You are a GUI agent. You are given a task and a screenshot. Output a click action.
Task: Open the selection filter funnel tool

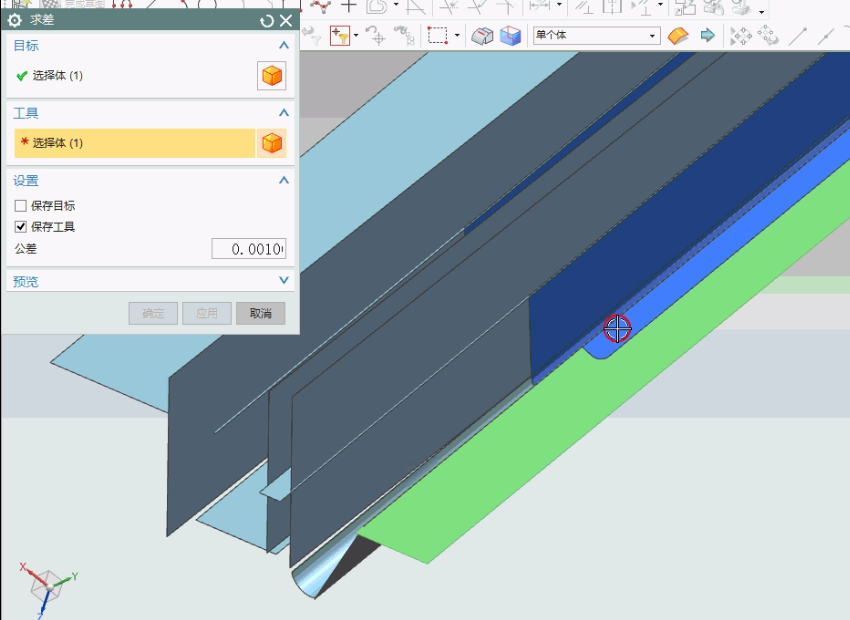coord(340,36)
